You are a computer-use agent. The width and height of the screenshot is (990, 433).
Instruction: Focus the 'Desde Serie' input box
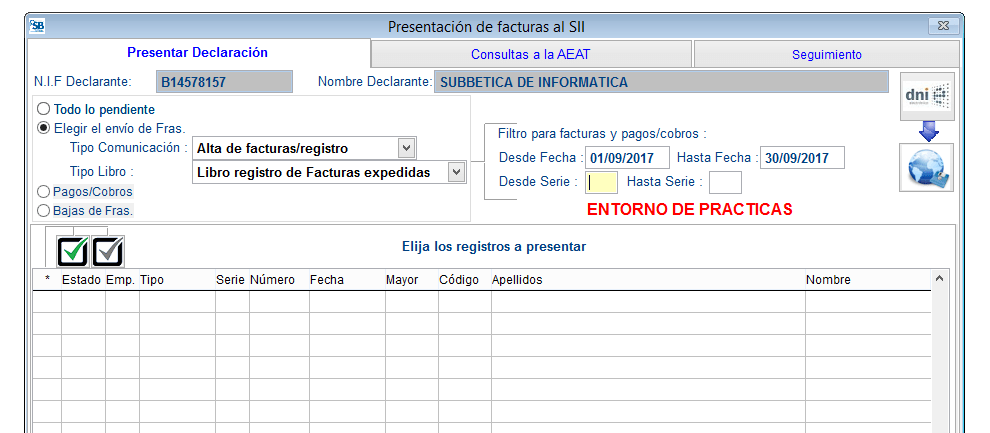(602, 182)
